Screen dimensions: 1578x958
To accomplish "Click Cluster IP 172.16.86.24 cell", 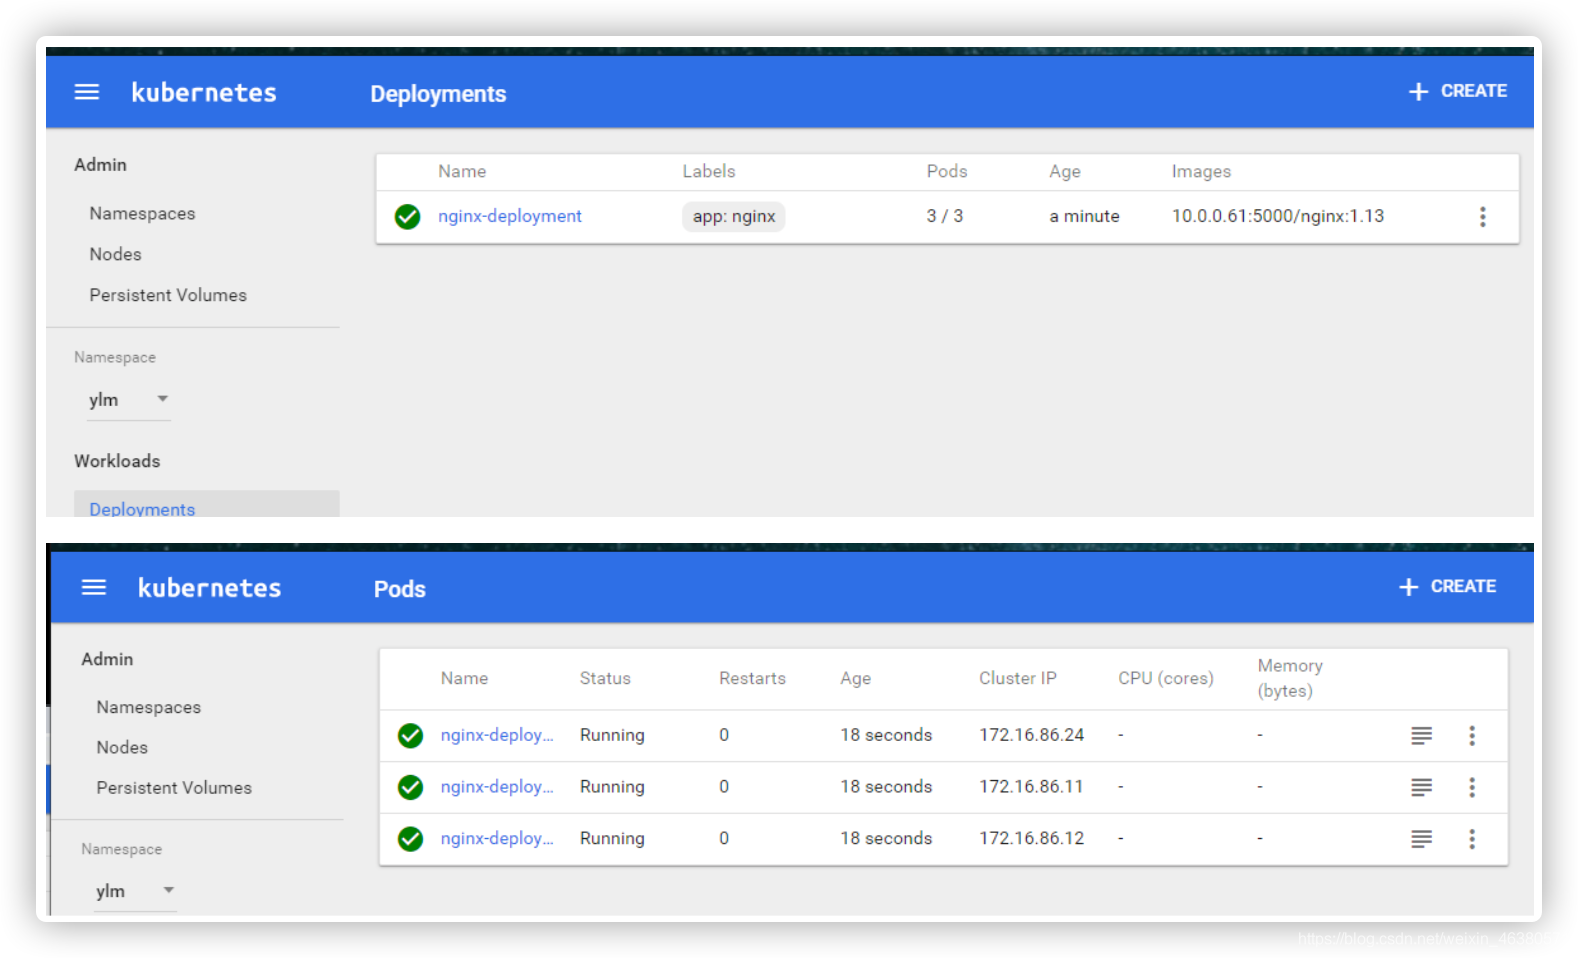I will coord(1031,735).
